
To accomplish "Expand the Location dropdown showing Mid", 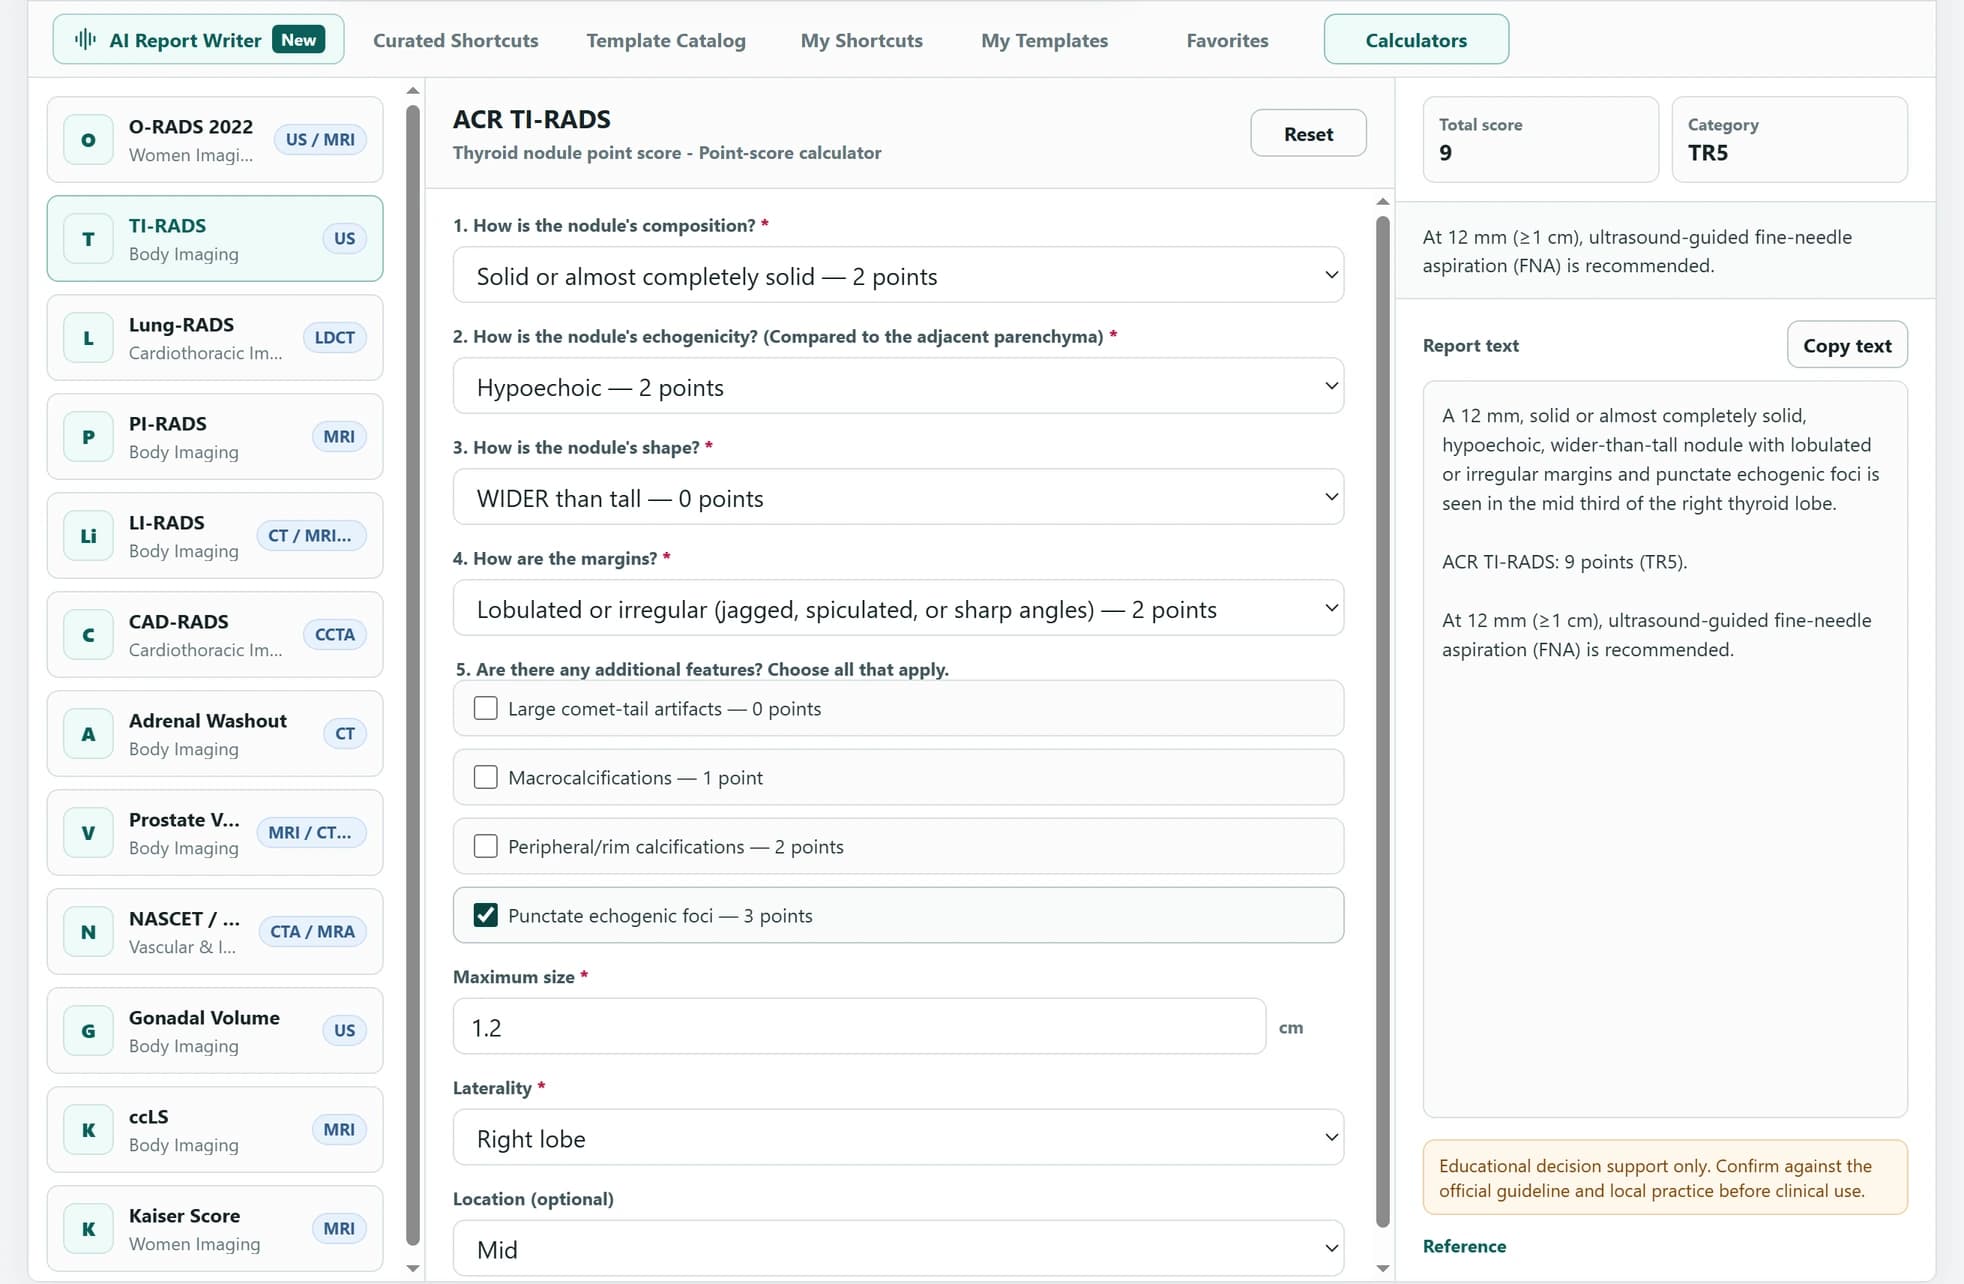I will click(x=898, y=1248).
